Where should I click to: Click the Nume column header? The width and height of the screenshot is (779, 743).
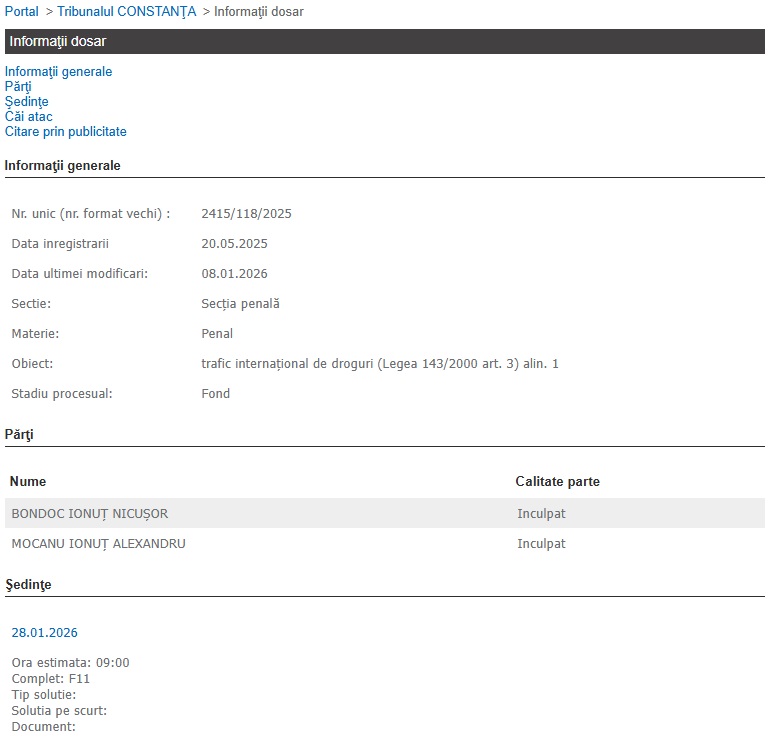(x=28, y=482)
